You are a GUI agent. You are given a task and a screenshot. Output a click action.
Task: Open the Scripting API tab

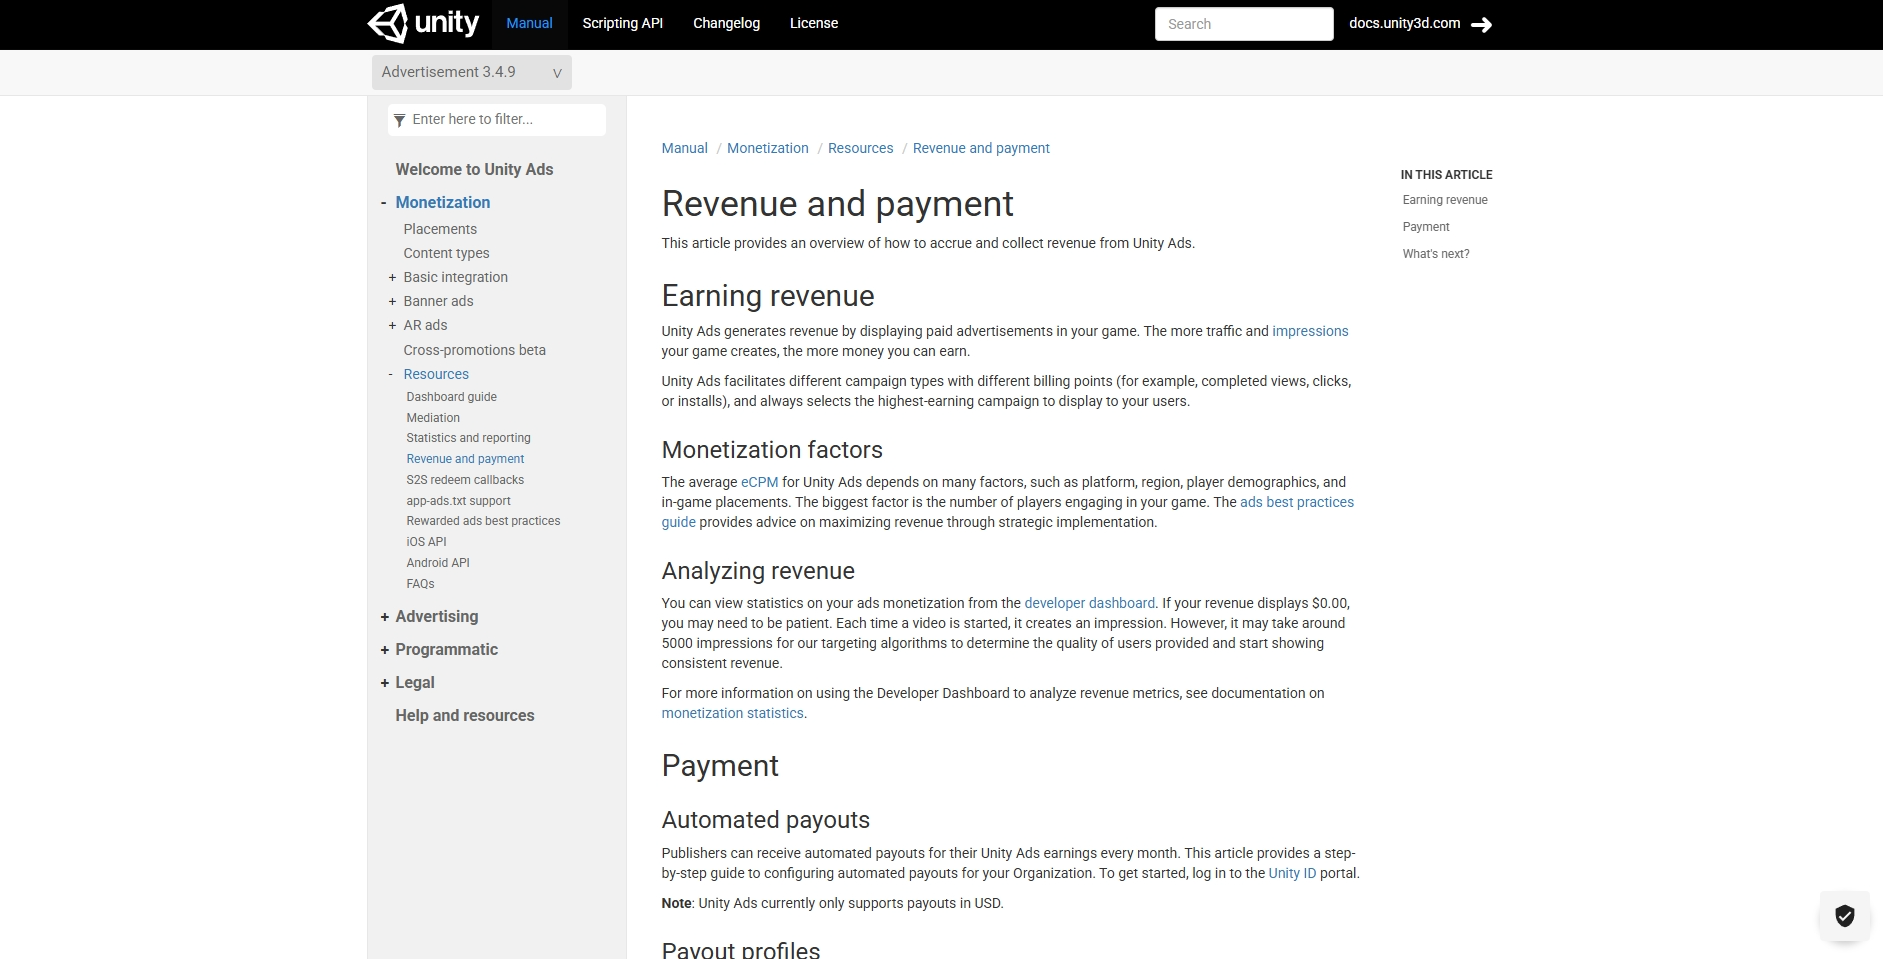(622, 24)
